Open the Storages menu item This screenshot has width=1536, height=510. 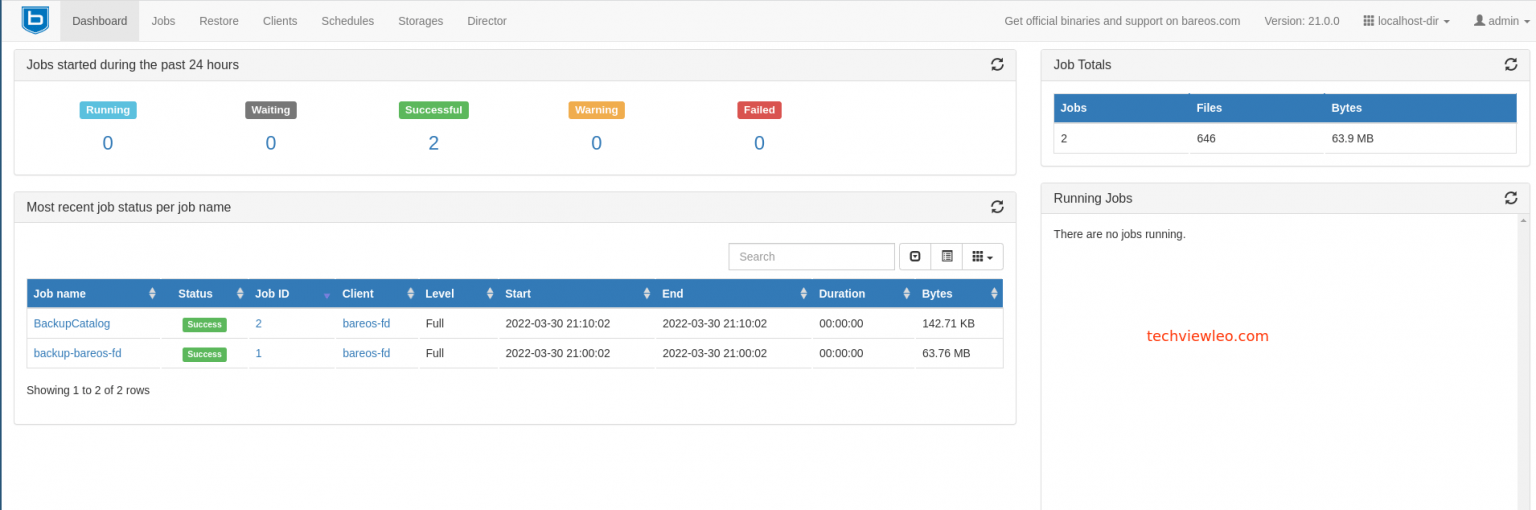coord(420,21)
